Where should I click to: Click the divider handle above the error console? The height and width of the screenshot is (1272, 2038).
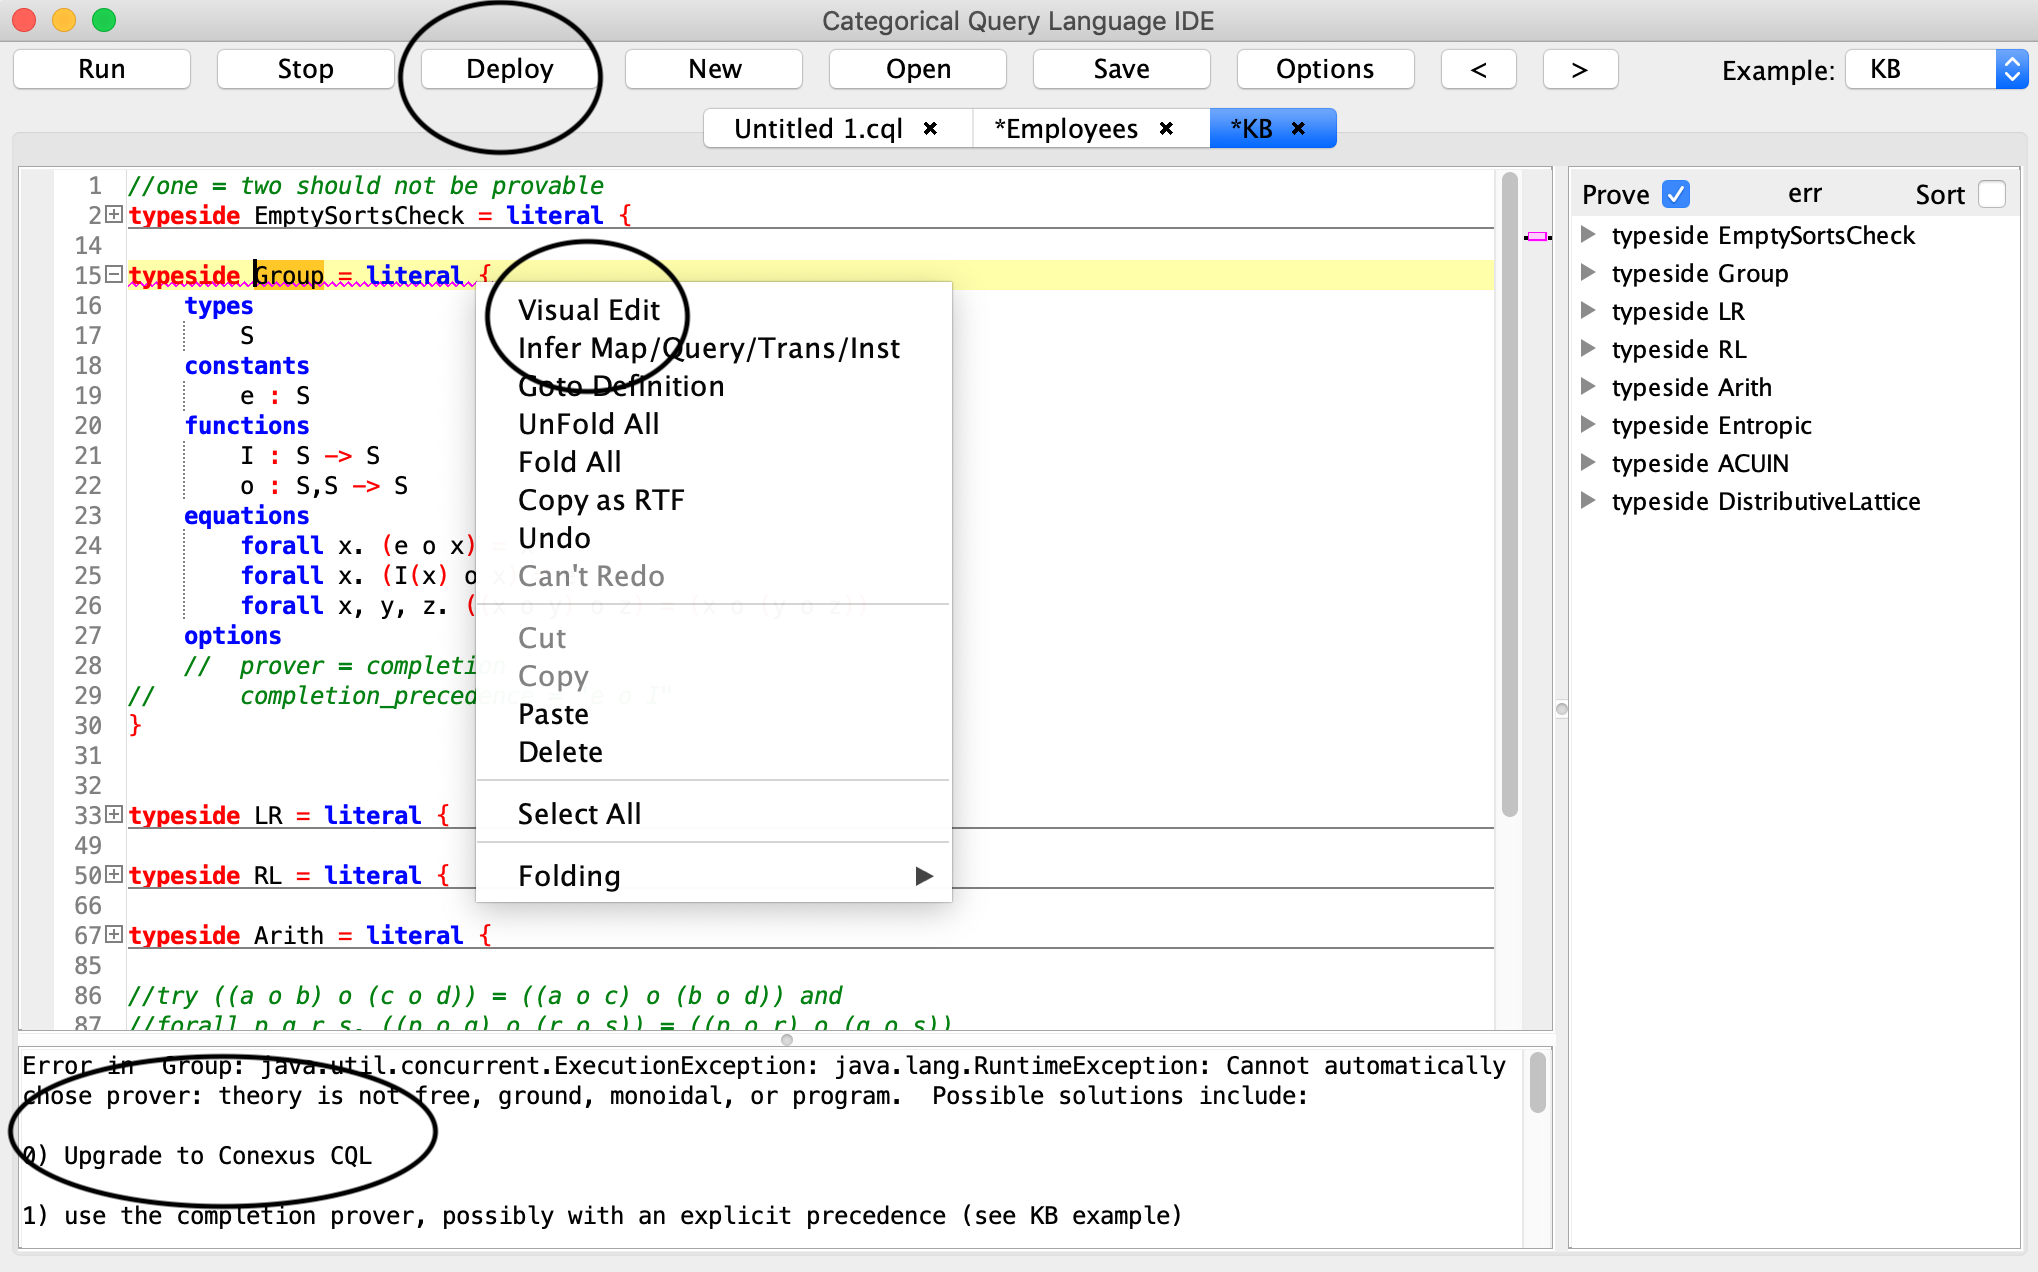point(787,1040)
